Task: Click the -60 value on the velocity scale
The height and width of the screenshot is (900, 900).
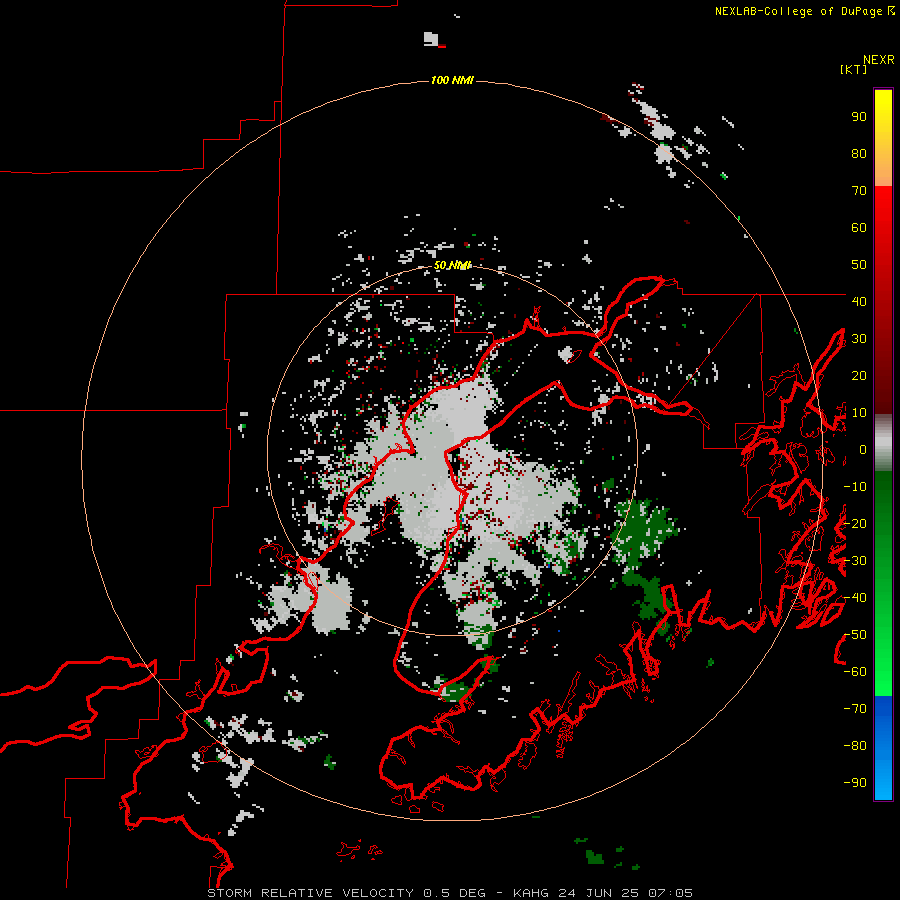Action: [855, 672]
